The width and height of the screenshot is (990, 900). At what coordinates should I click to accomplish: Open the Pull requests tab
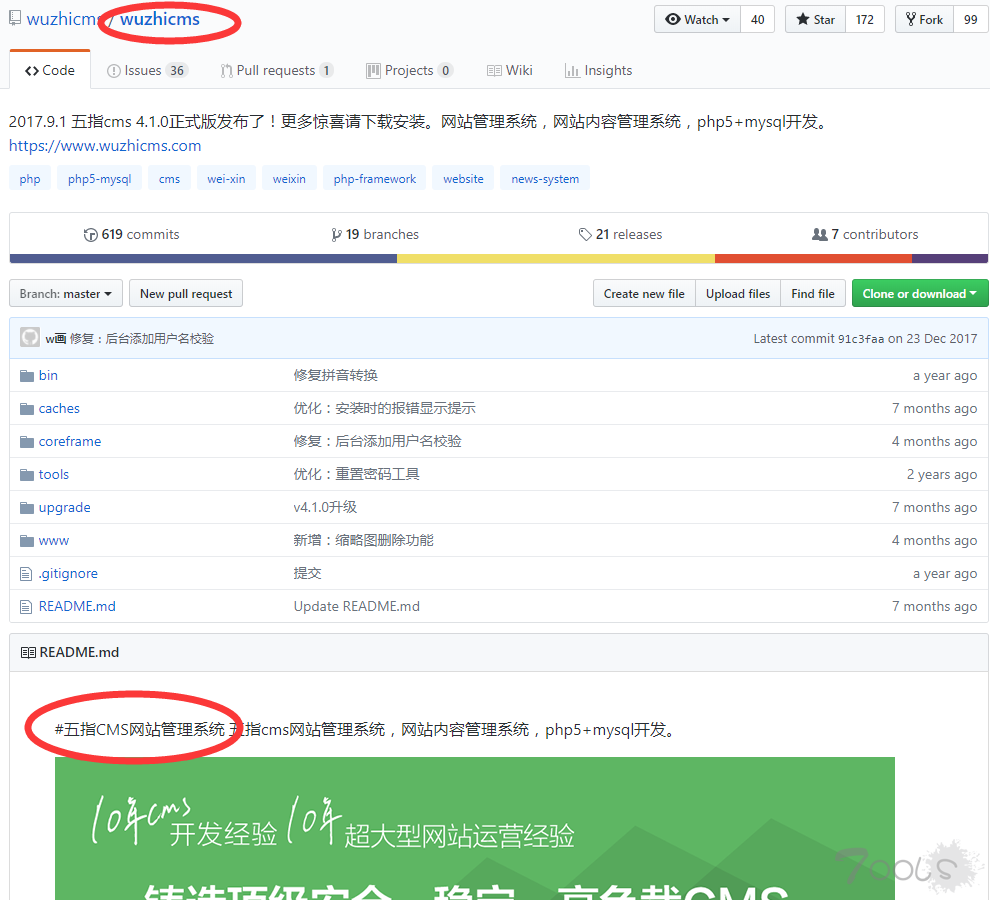pyautogui.click(x=277, y=70)
